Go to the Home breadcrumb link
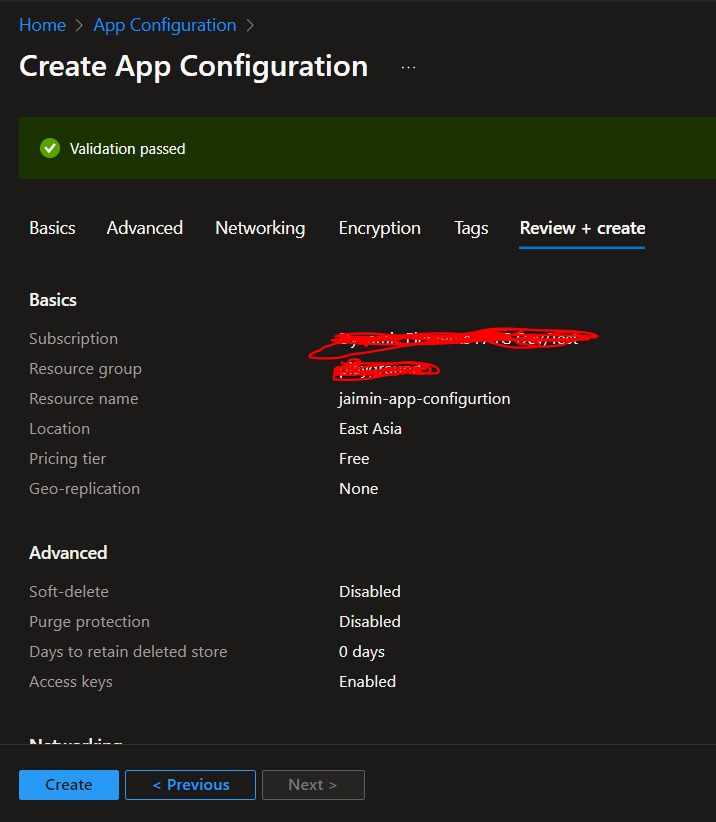The width and height of the screenshot is (716, 822). coord(42,25)
